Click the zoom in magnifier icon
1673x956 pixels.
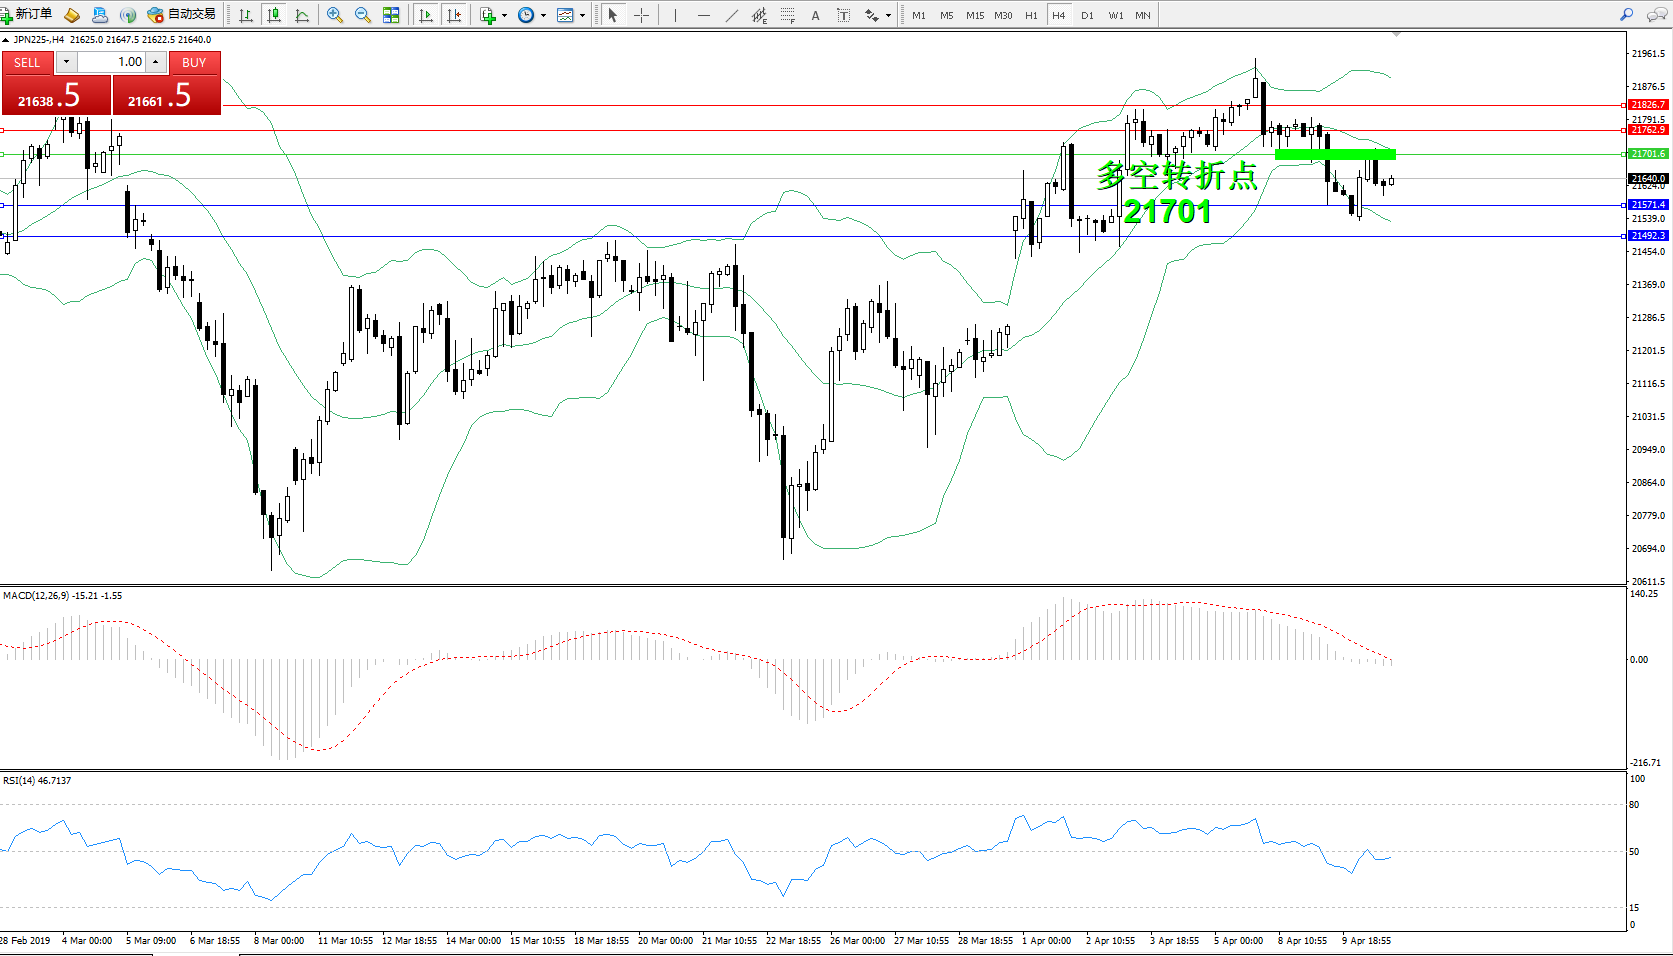(335, 15)
